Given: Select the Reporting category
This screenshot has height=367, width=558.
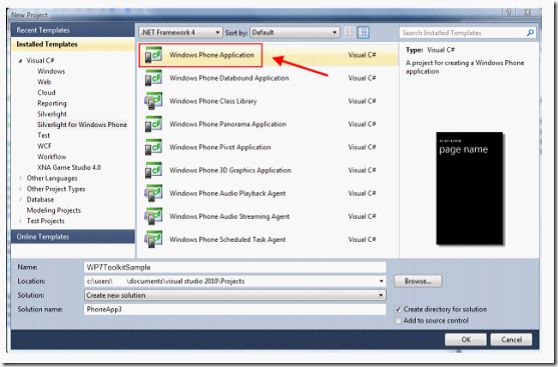Looking at the screenshot, I should point(52,104).
